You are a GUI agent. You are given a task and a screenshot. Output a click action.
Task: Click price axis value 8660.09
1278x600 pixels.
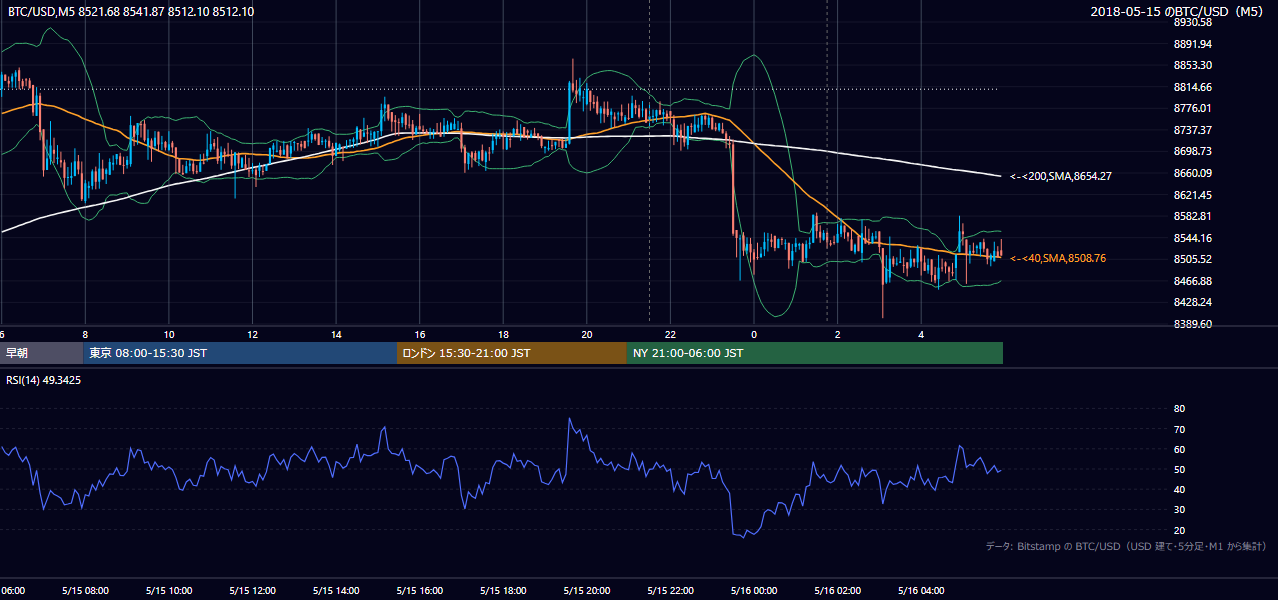coord(1192,173)
